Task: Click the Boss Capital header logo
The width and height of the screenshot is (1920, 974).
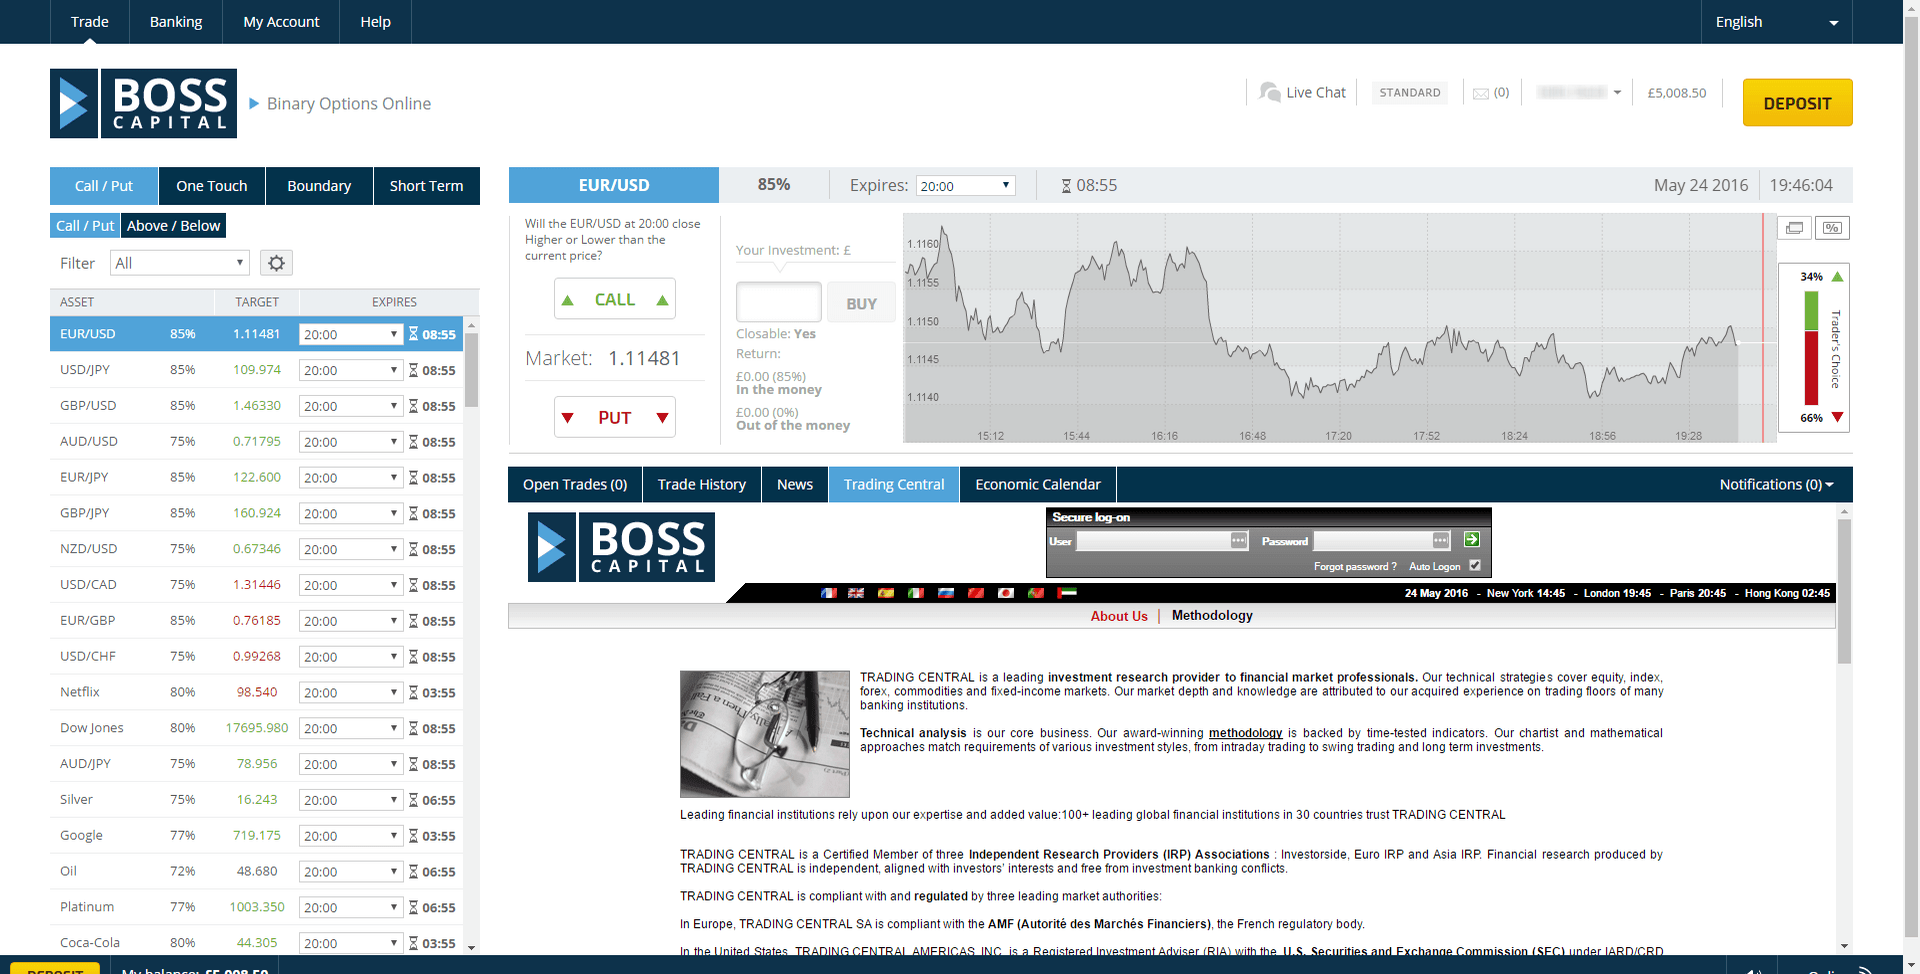Action: pos(143,103)
